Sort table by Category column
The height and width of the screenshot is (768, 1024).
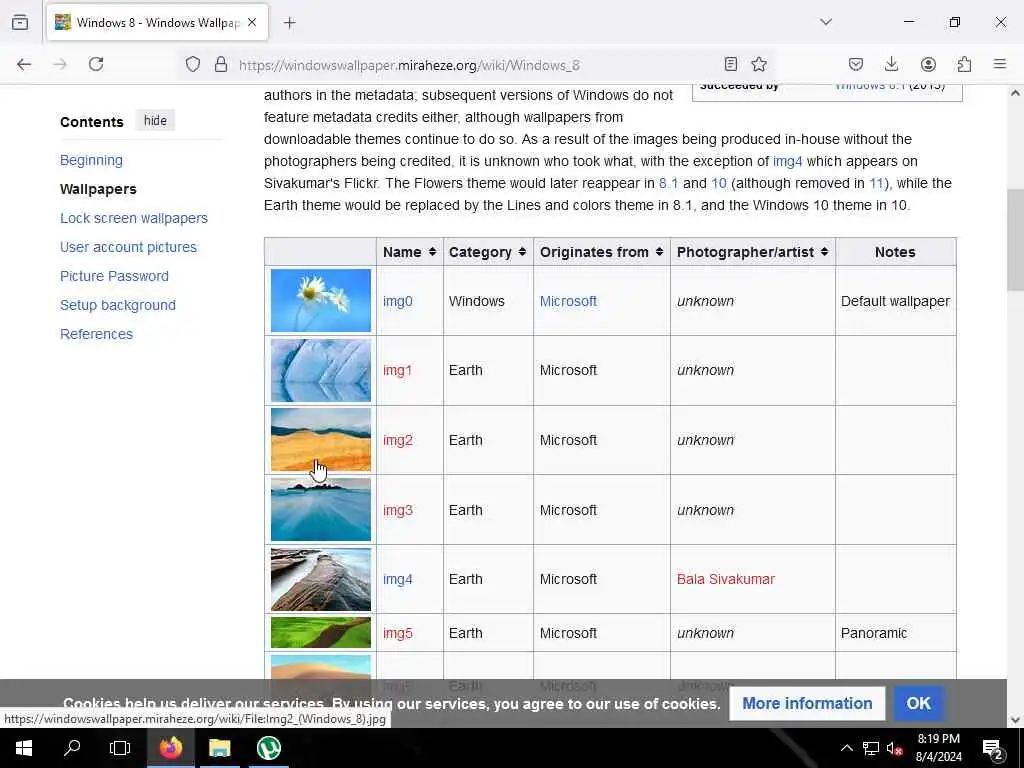coord(487,252)
